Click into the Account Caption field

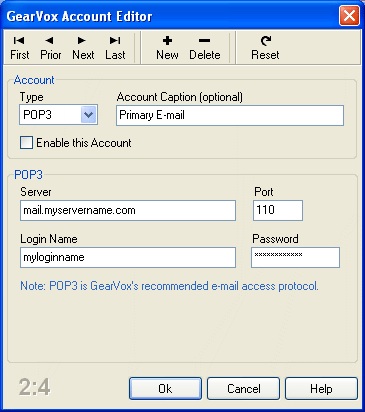(230, 115)
